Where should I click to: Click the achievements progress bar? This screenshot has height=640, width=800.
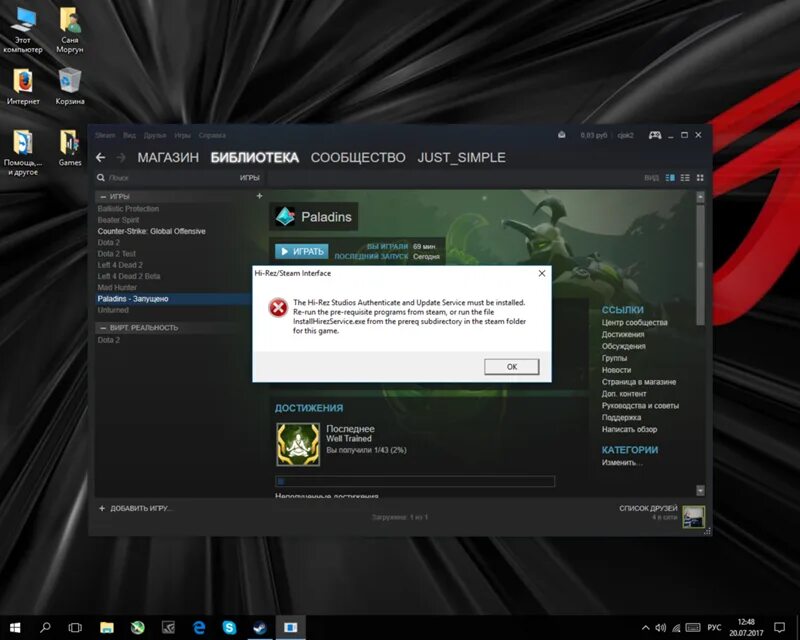click(415, 481)
